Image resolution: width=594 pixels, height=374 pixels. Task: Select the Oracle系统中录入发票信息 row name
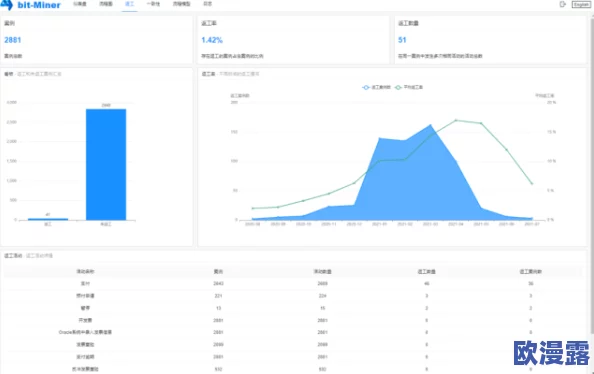(85, 332)
